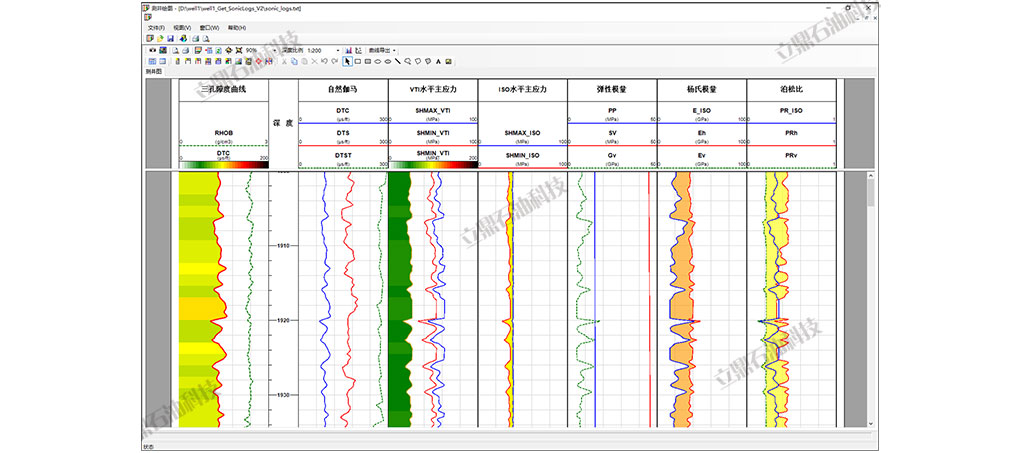Screen dimensions: 1024x453
Task: Select the 弹性模量 track title
Action: [x=613, y=88]
